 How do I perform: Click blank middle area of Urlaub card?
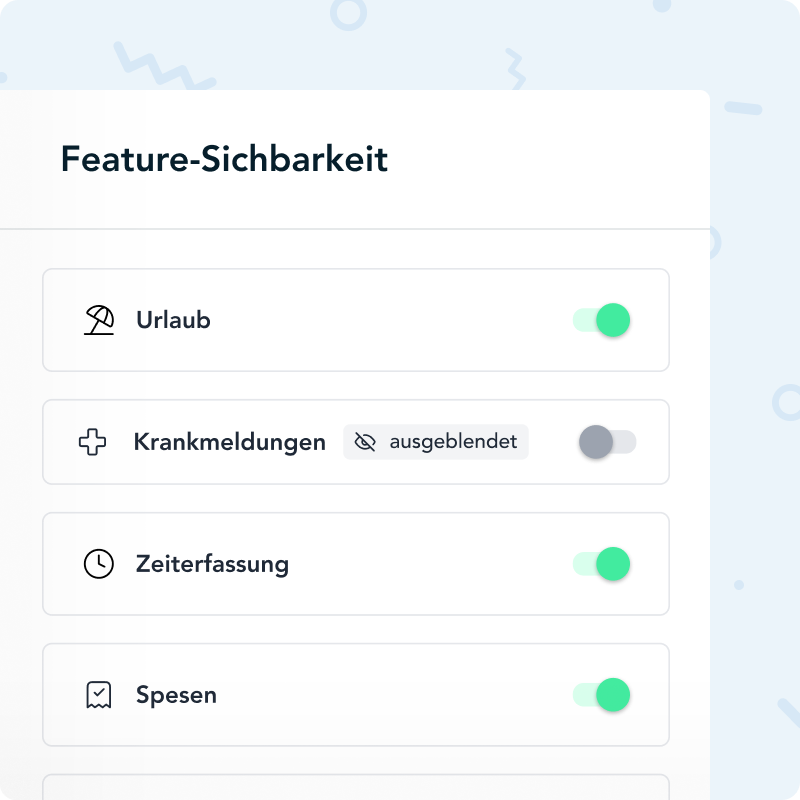[390, 321]
